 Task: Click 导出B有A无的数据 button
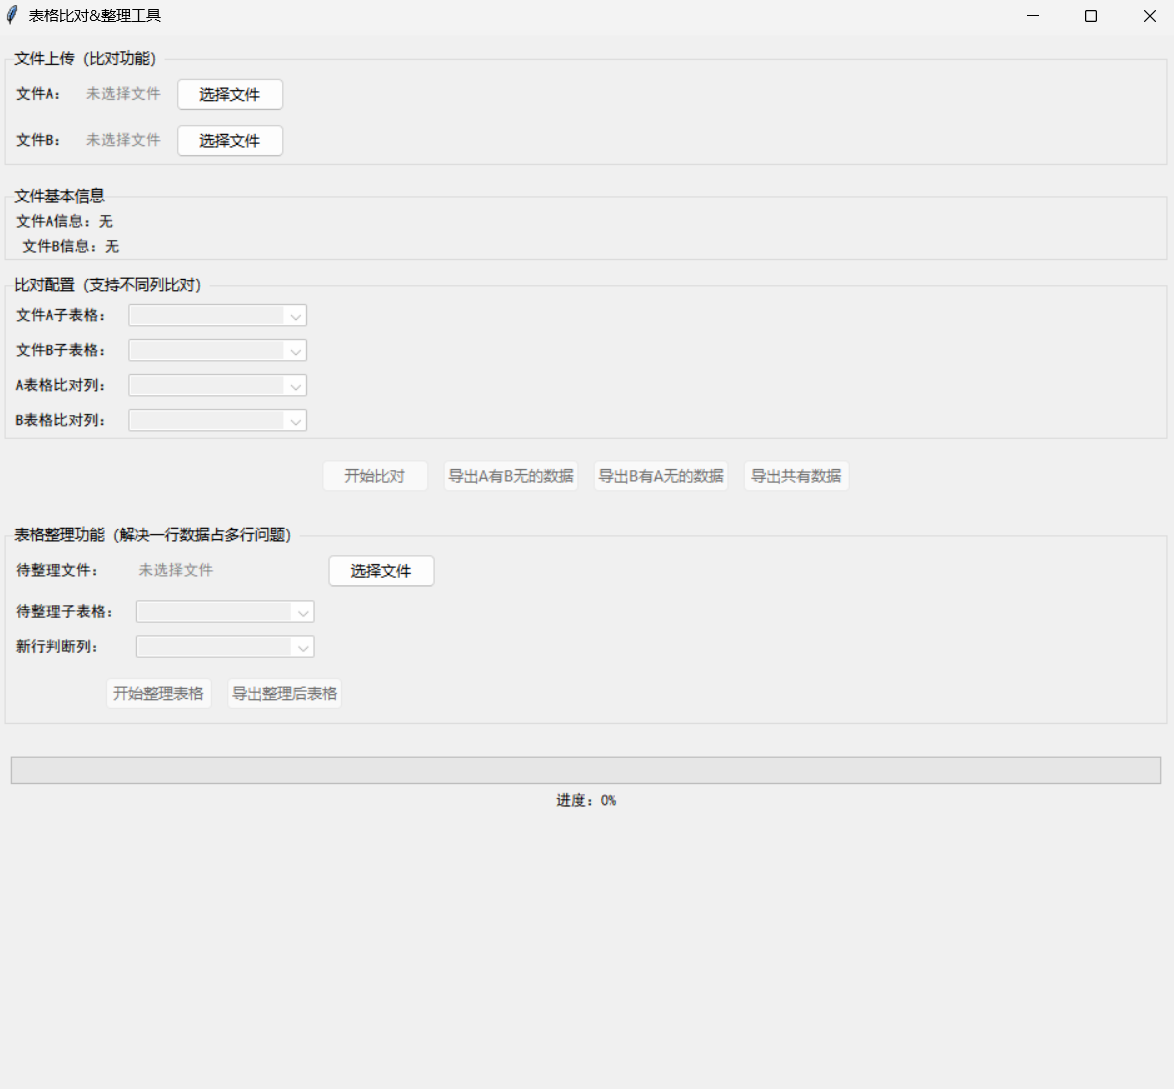pyautogui.click(x=661, y=476)
